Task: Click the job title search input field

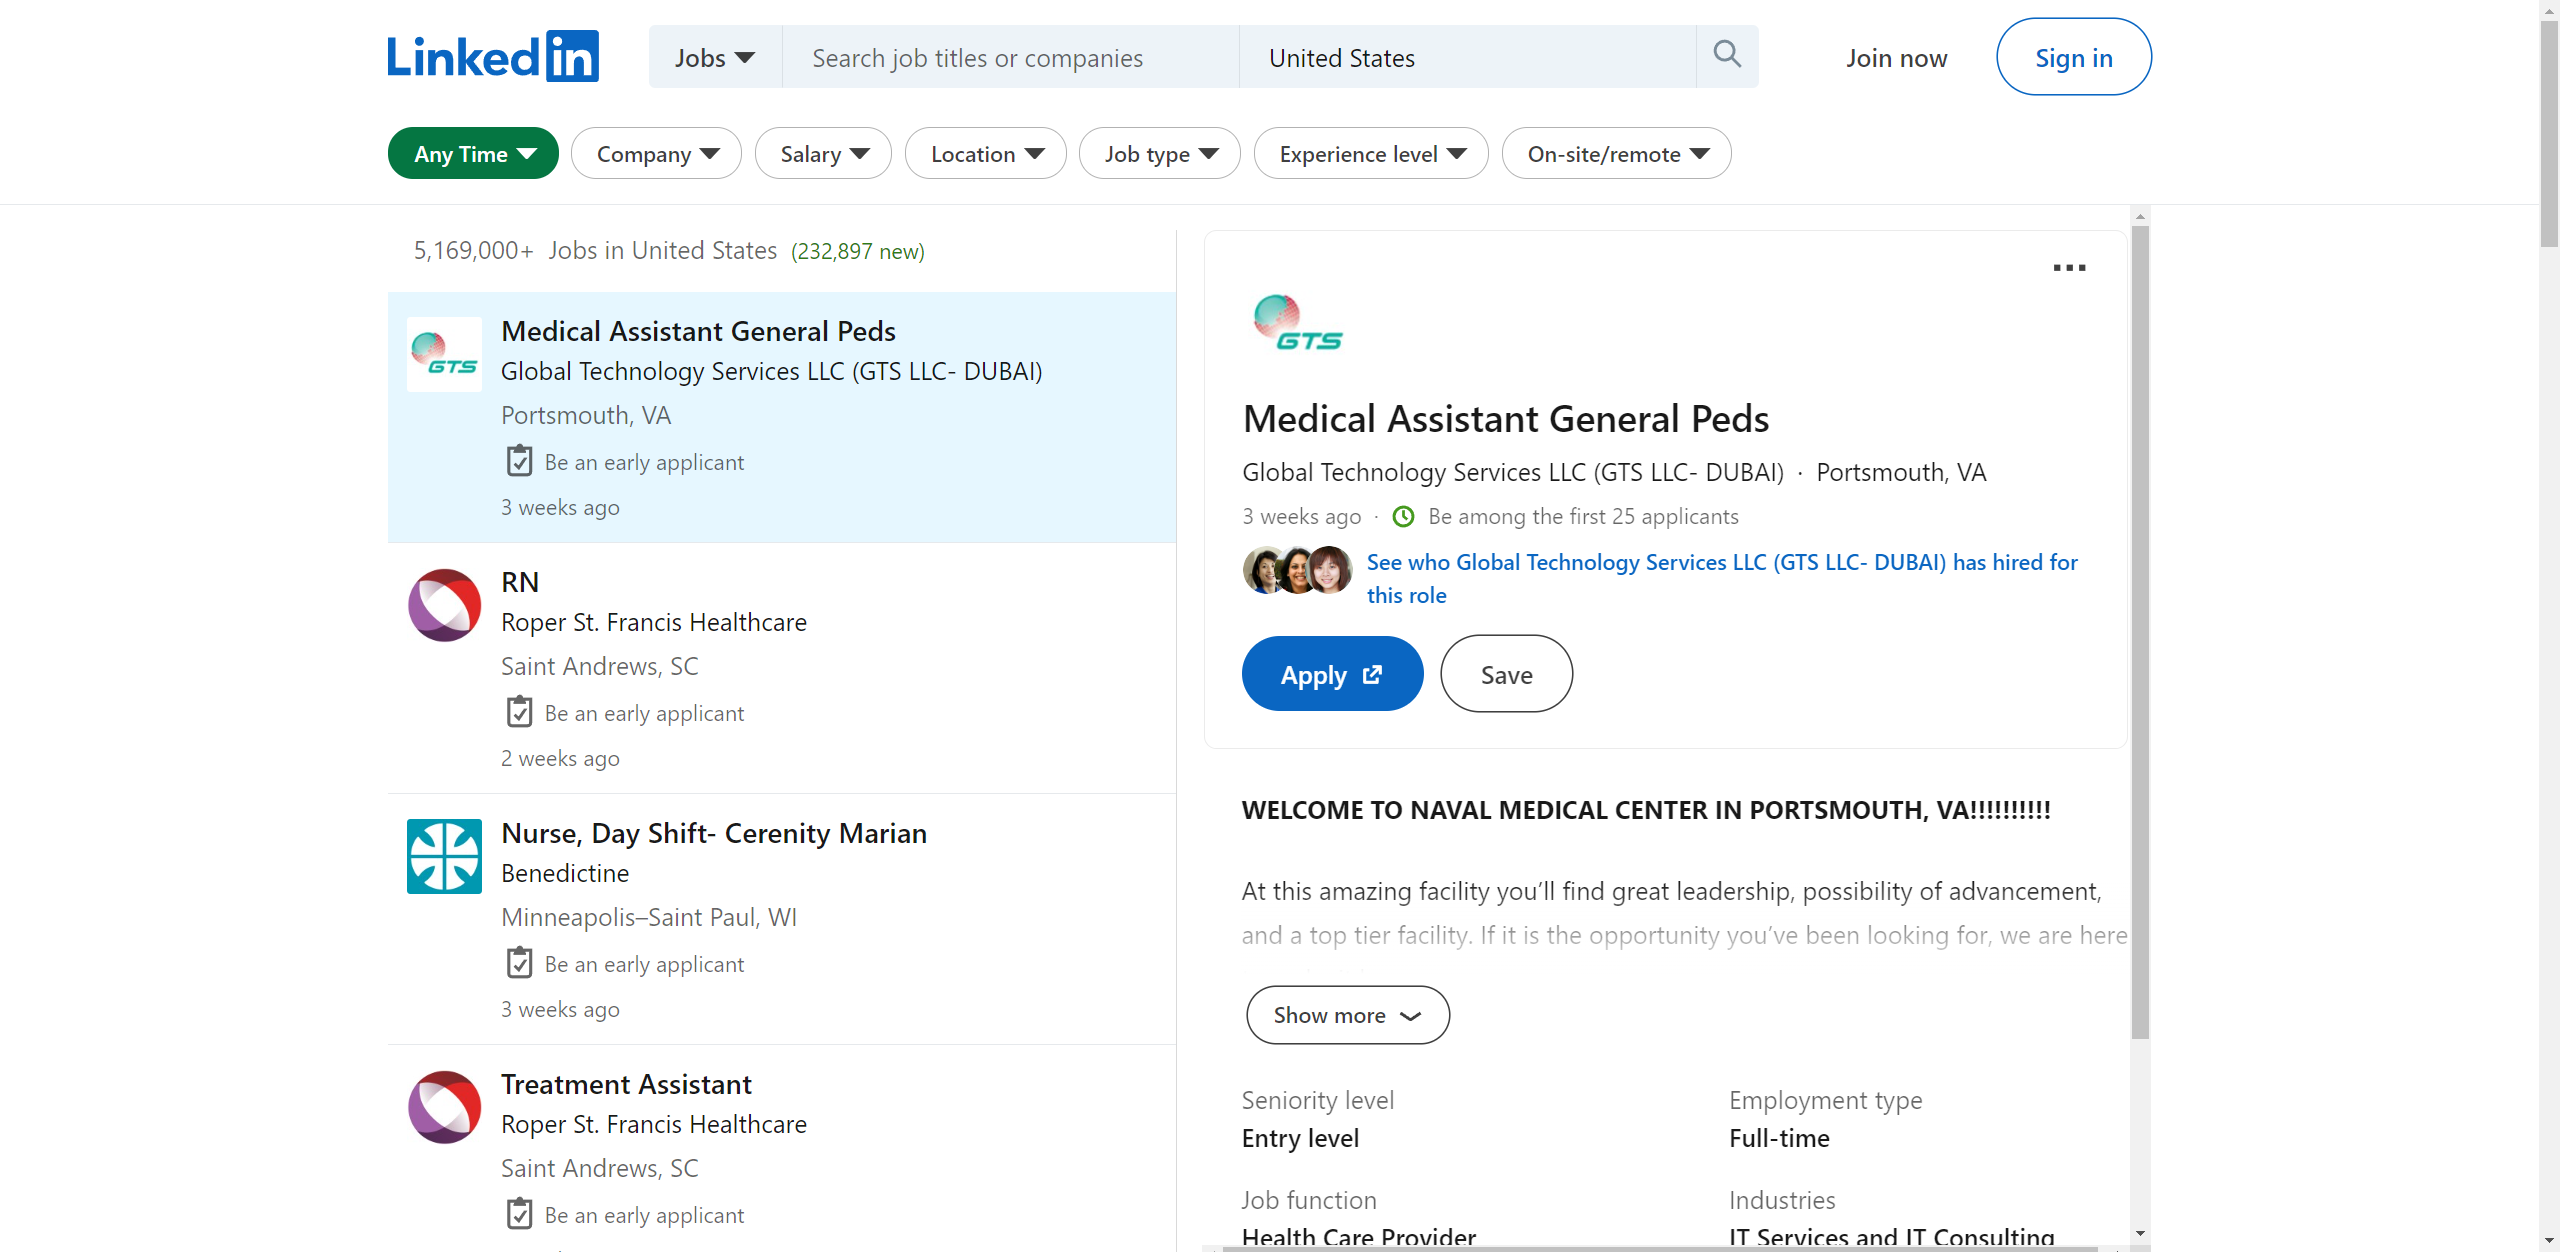Action: [x=1010, y=57]
